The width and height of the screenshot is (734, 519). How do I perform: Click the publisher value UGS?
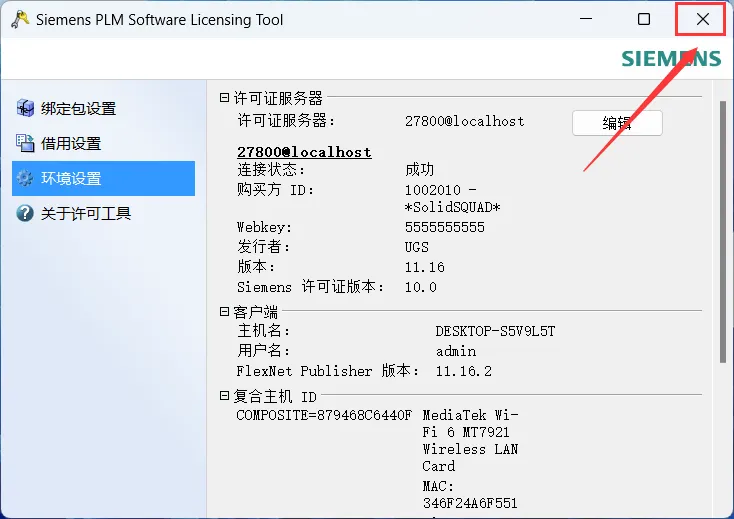click(417, 247)
